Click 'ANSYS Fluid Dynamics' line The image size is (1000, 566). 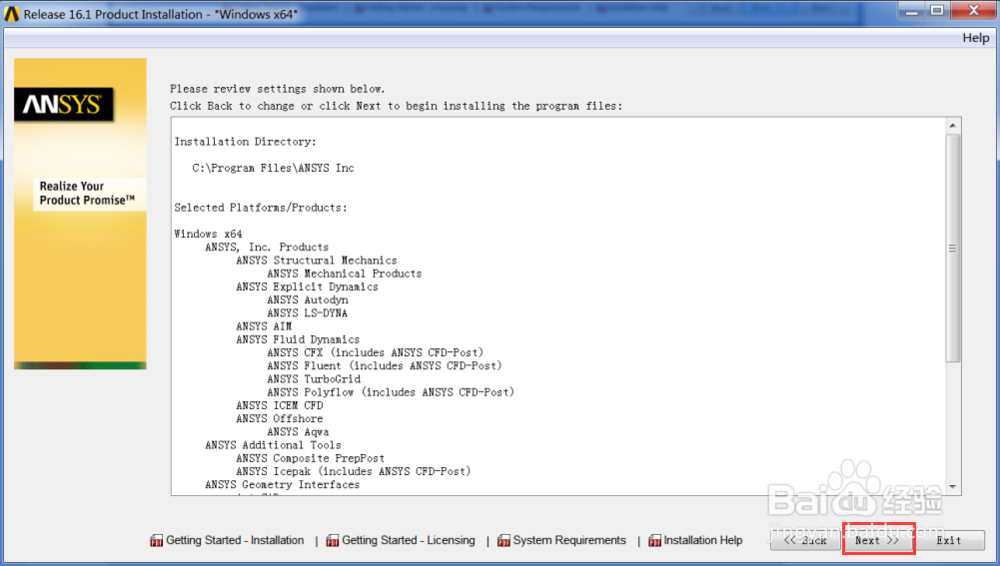[x=298, y=339]
